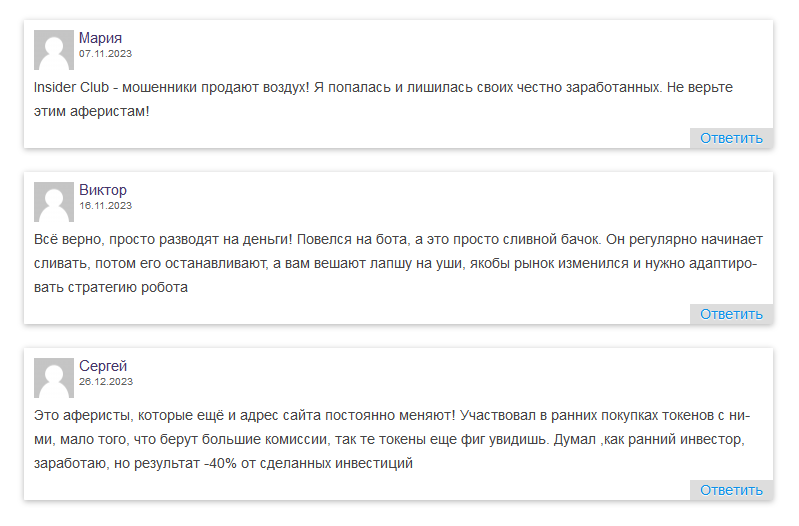The image size is (799, 526).
Task: Click Мария's avatar placeholder image
Action: [x=54, y=50]
